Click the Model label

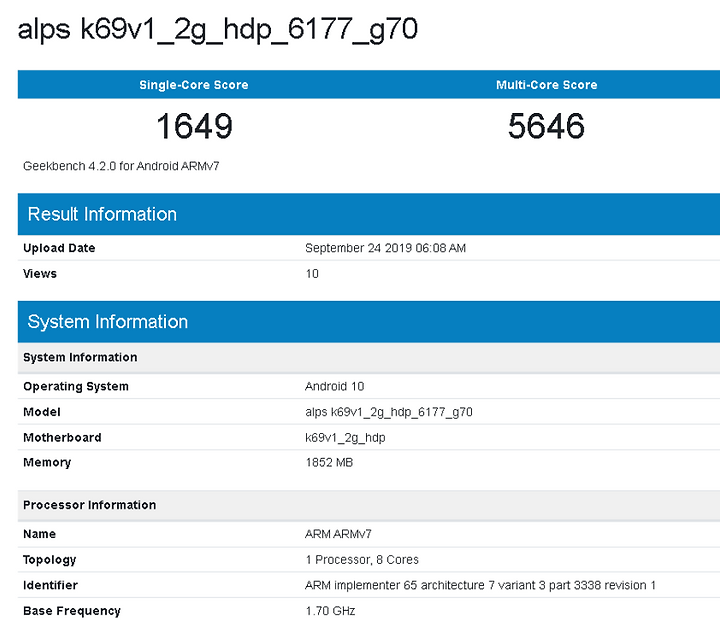pos(42,412)
